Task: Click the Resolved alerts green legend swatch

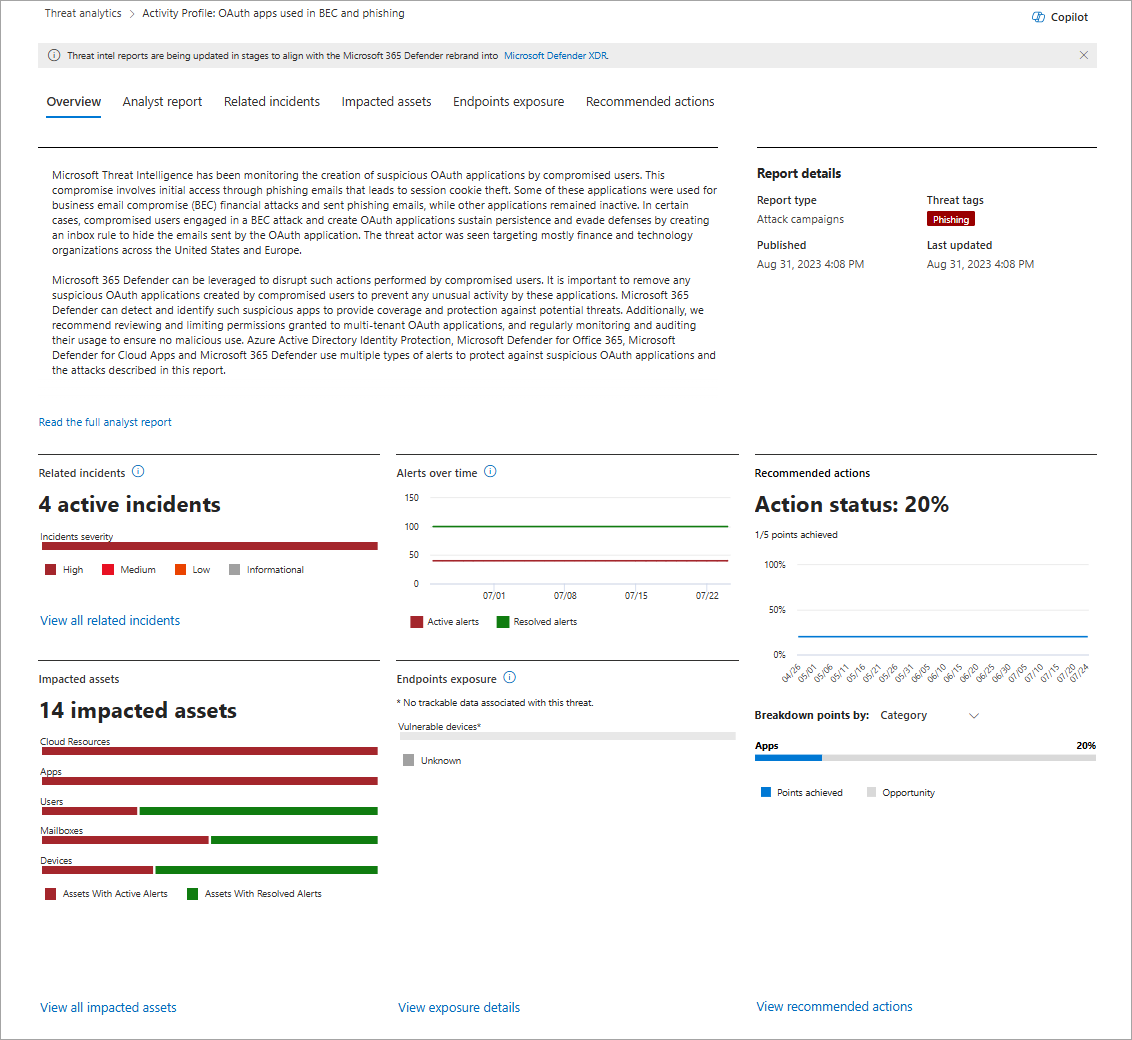Action: point(503,622)
